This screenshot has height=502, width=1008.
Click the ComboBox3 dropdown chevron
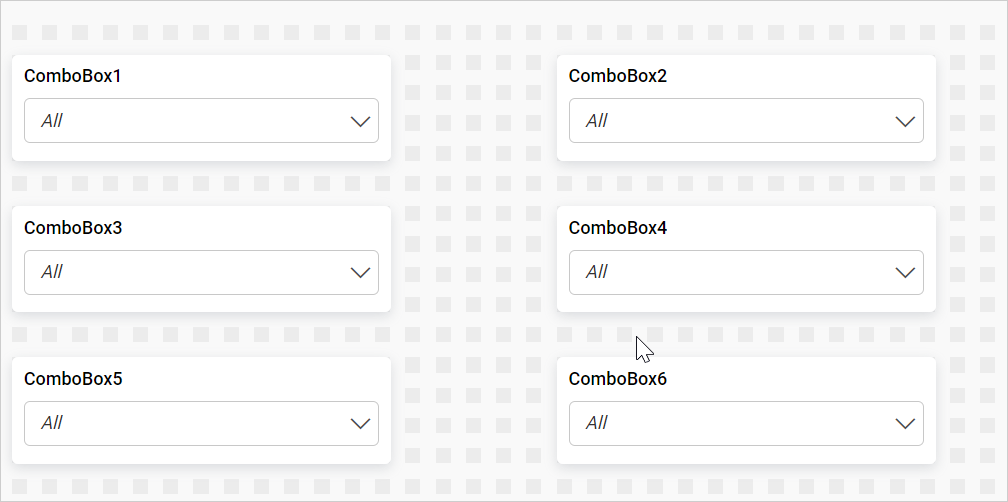click(361, 272)
